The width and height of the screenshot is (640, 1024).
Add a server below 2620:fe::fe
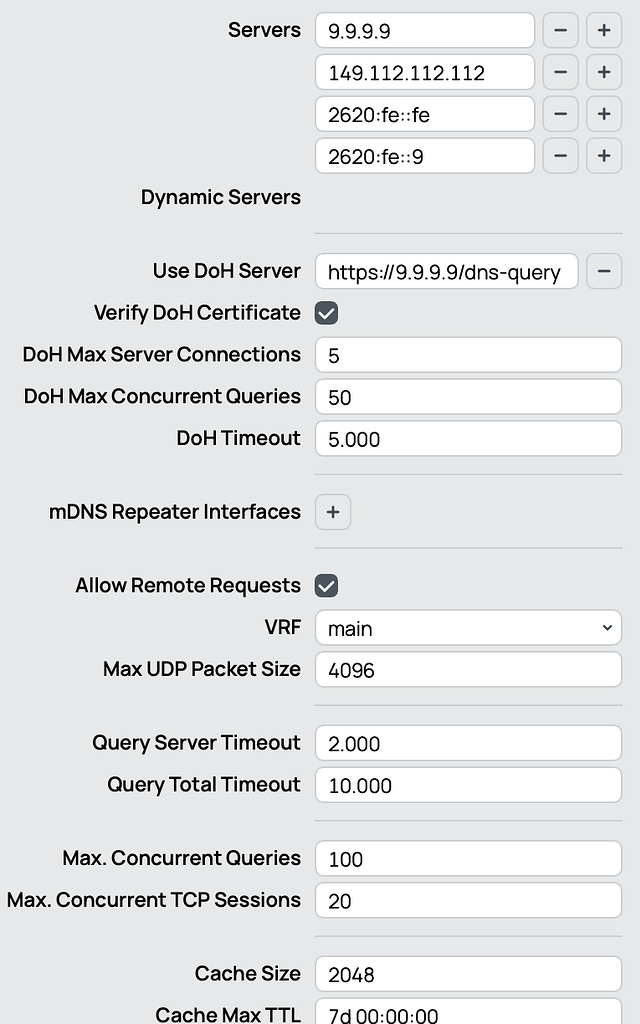click(603, 114)
